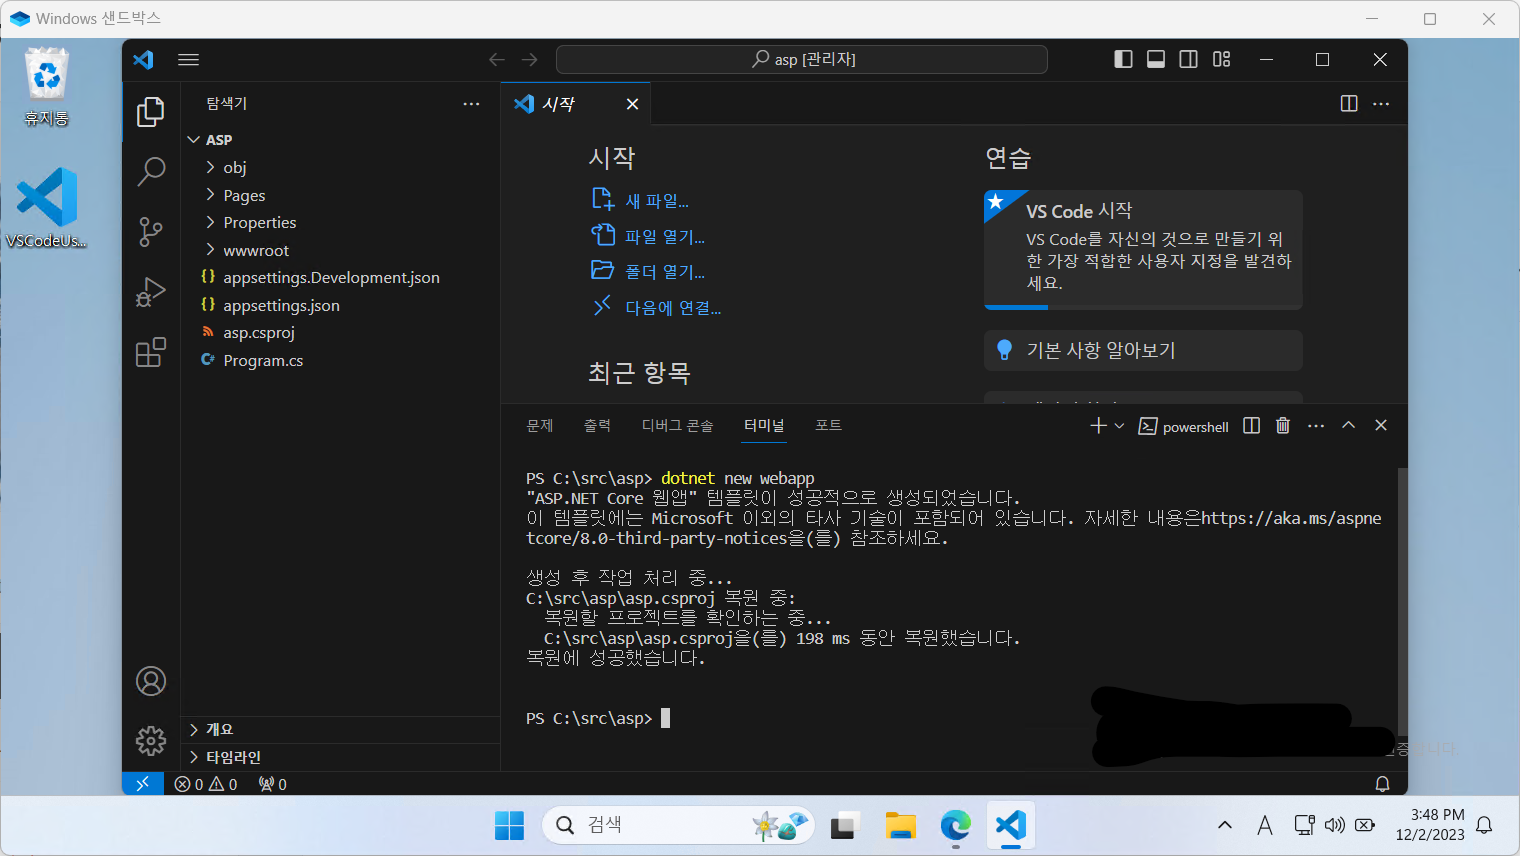Open the Run and Debug view
This screenshot has height=856, width=1520.
pyautogui.click(x=150, y=292)
